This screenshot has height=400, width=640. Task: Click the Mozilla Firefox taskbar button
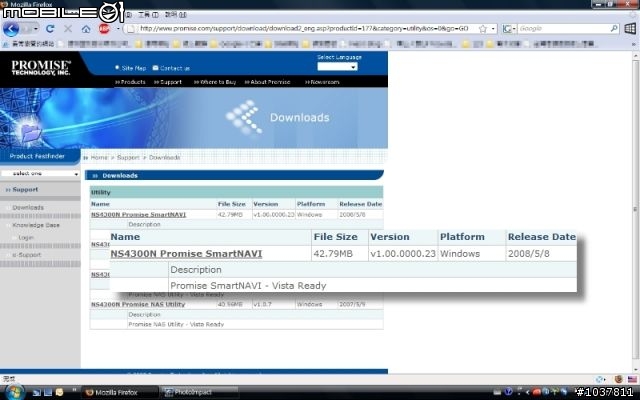(119, 392)
